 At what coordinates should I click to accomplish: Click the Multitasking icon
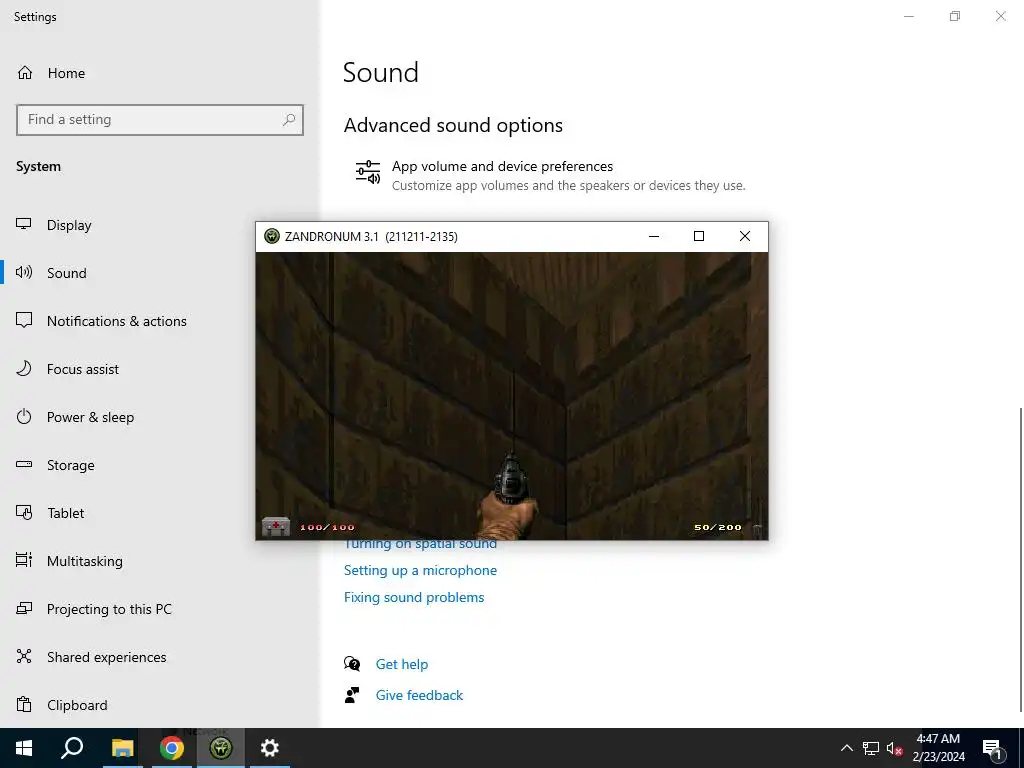click(24, 560)
